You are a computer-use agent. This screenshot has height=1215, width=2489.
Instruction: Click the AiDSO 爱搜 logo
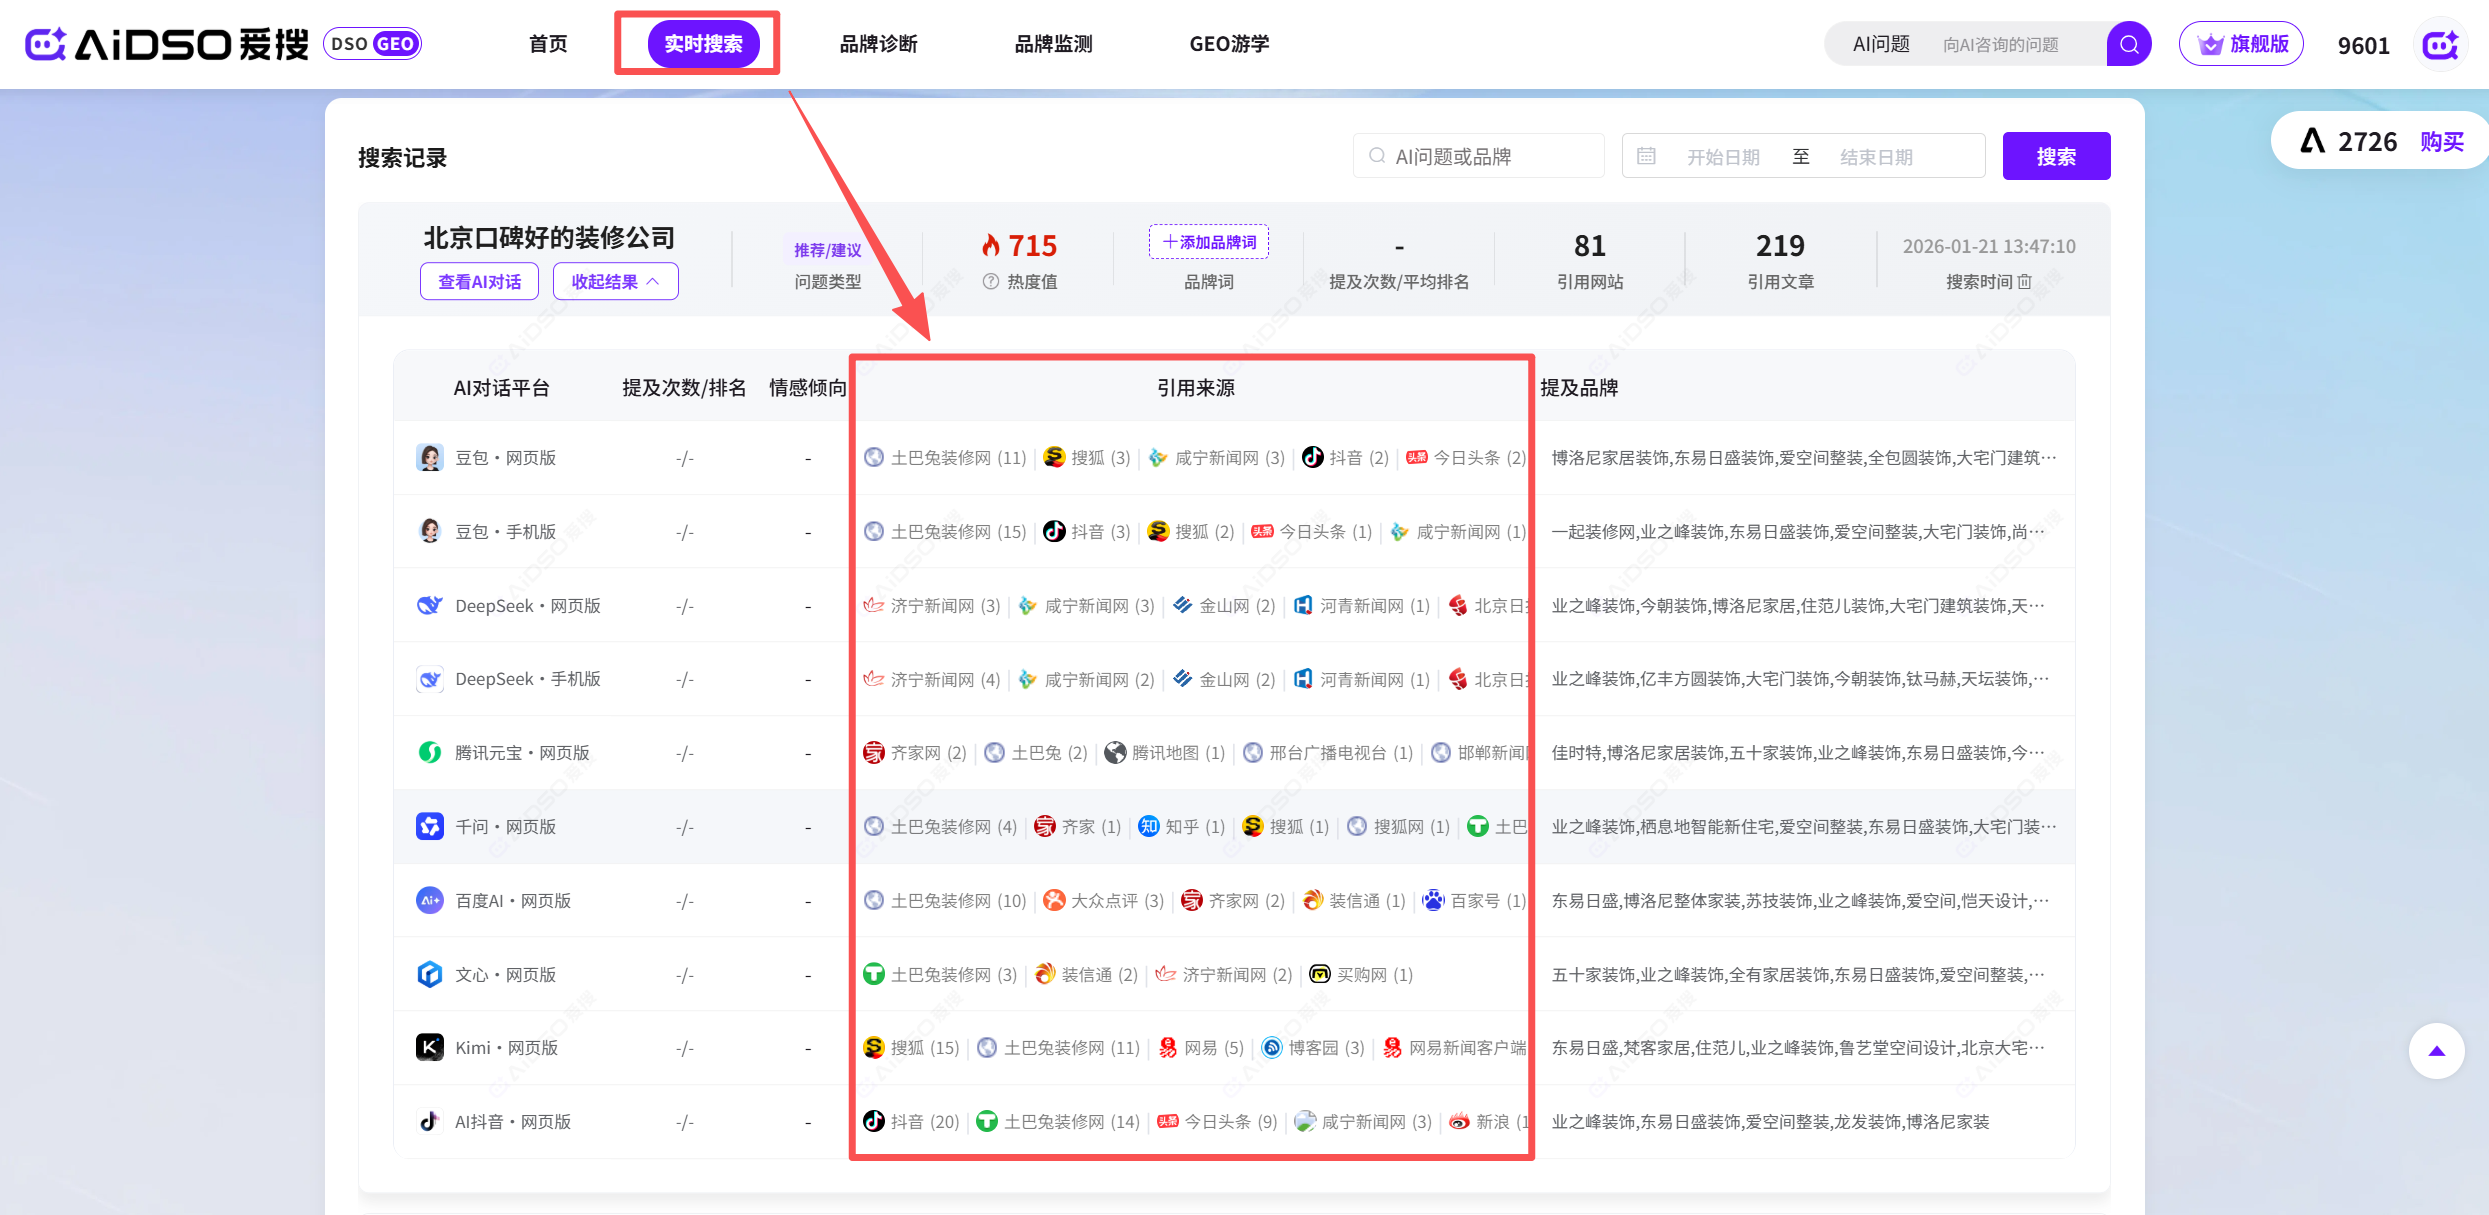(x=168, y=44)
